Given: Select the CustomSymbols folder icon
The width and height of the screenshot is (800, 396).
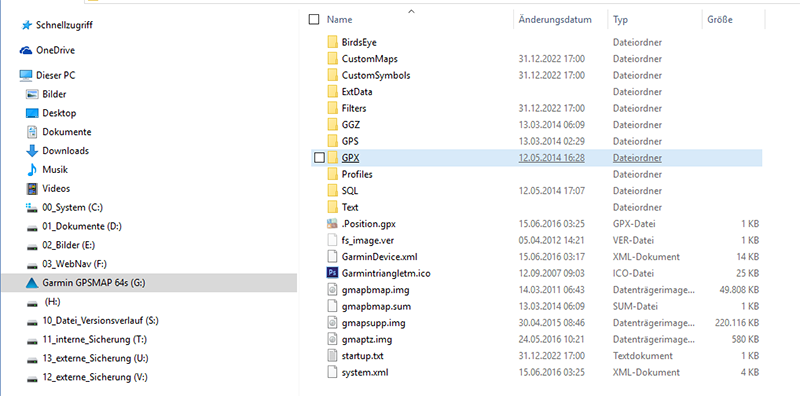Looking at the screenshot, I should click(x=333, y=75).
